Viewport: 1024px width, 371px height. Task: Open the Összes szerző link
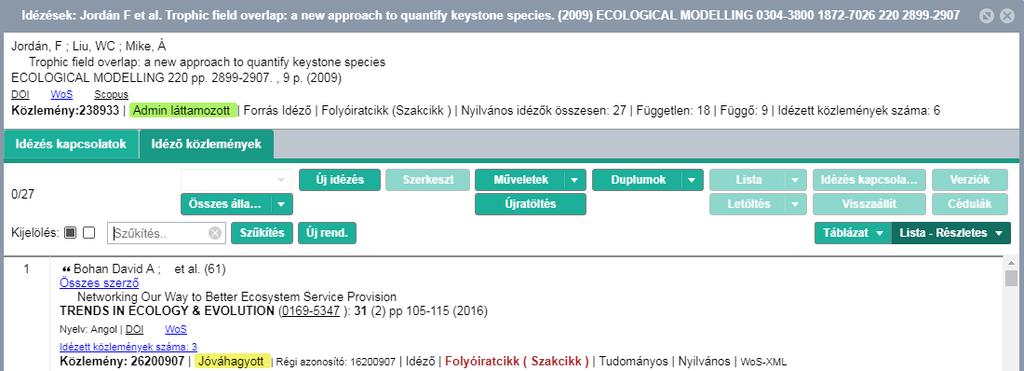[99, 283]
